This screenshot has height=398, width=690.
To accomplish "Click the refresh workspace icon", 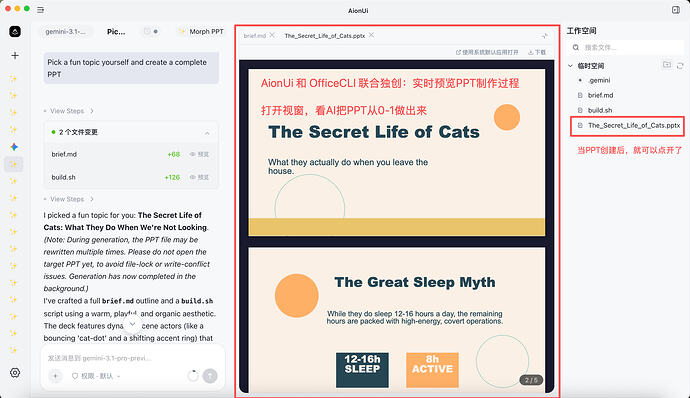I will [x=680, y=66].
